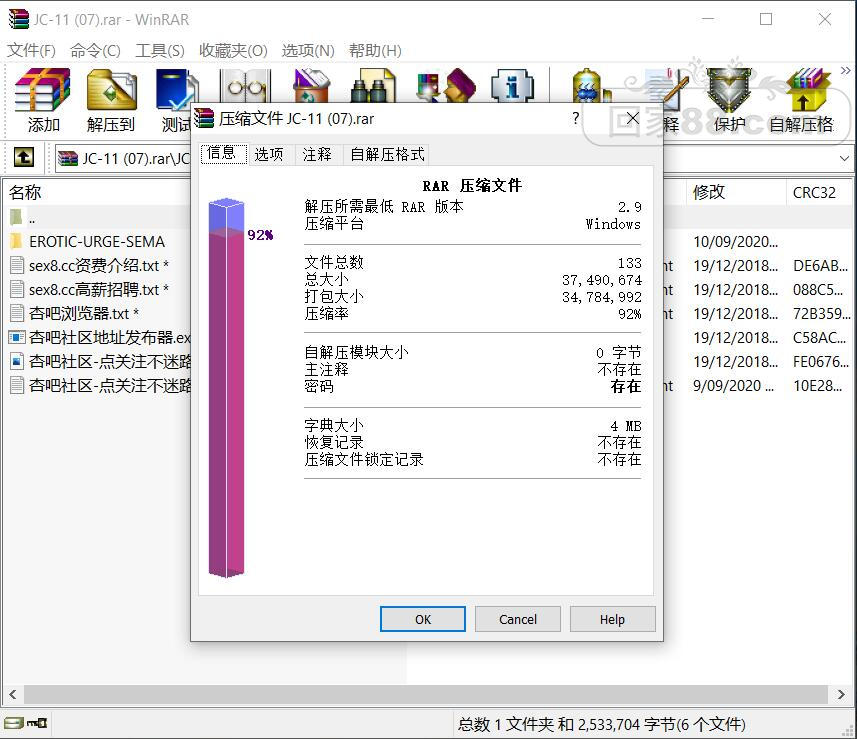Minimize the WinRAR window
Viewport: 857px width, 739px height.
click(x=708, y=20)
